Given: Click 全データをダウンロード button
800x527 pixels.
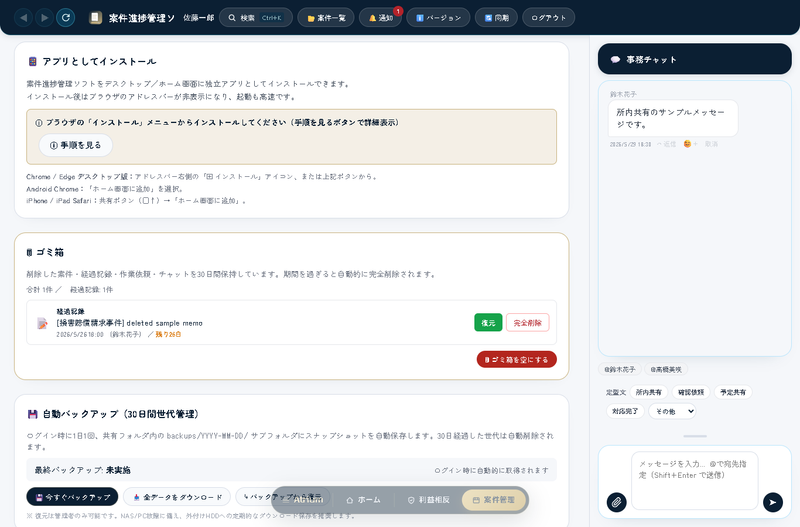Looking at the screenshot, I should [177, 497].
